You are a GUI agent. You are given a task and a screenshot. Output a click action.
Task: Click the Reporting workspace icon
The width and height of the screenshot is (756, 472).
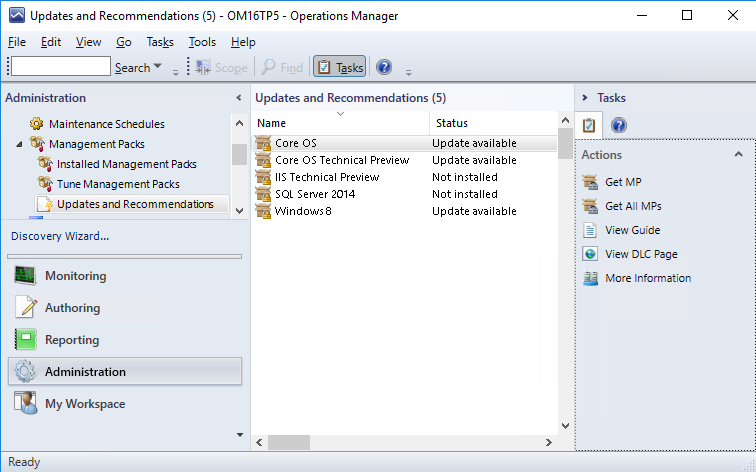click(x=25, y=339)
